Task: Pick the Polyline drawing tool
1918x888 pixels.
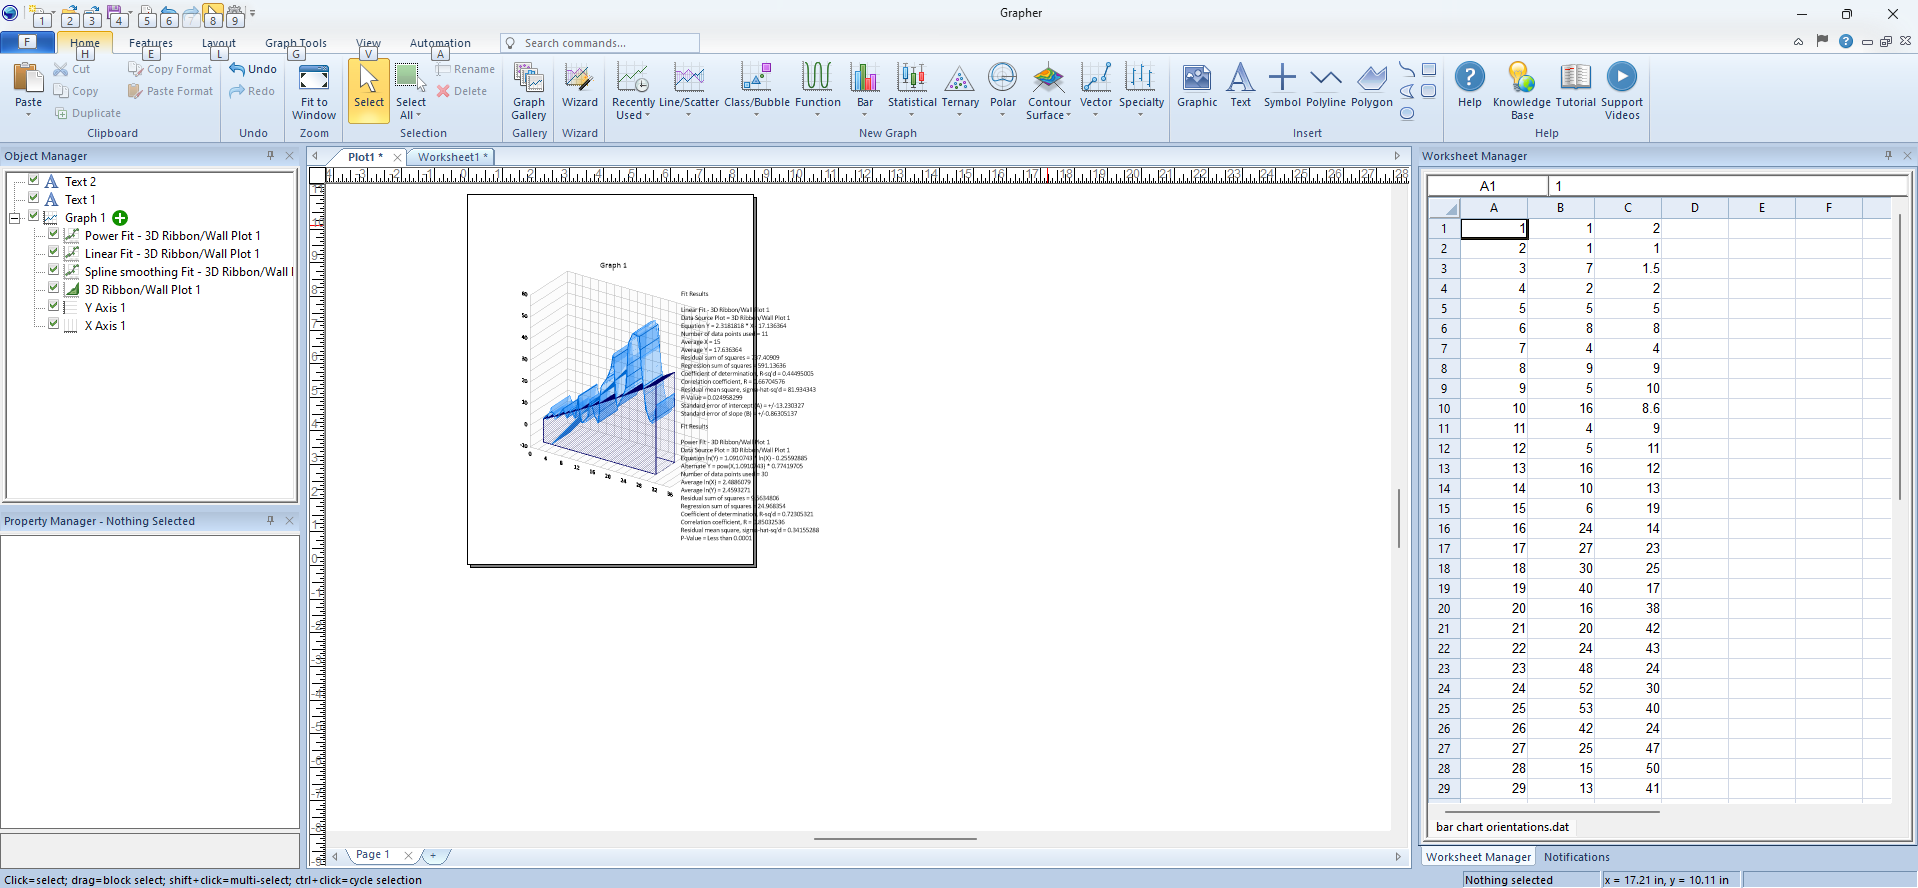Action: pos(1326,86)
